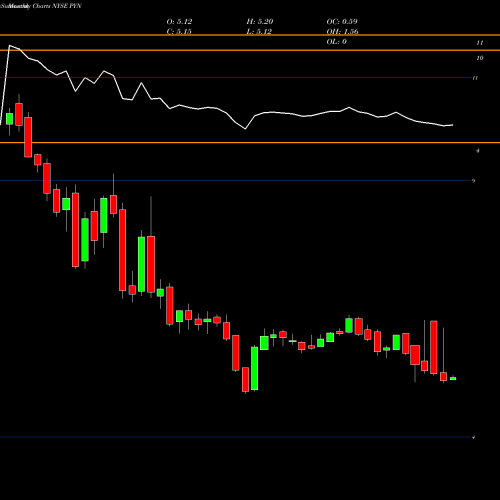Click the 'OL: 0' reading
Image resolution: width=500 pixels, height=500 pixels.
[336, 41]
